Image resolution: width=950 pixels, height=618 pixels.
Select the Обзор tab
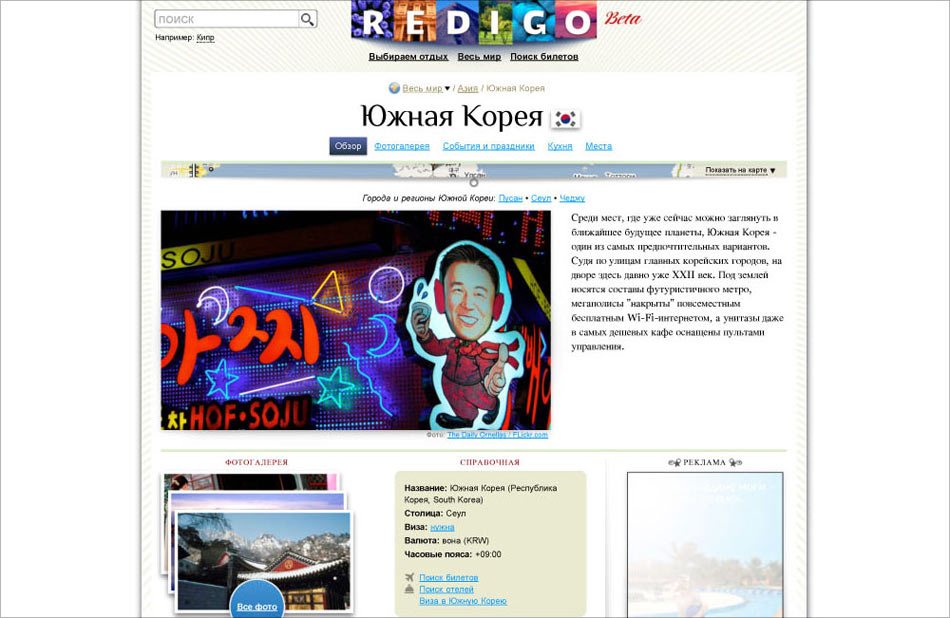[348, 146]
